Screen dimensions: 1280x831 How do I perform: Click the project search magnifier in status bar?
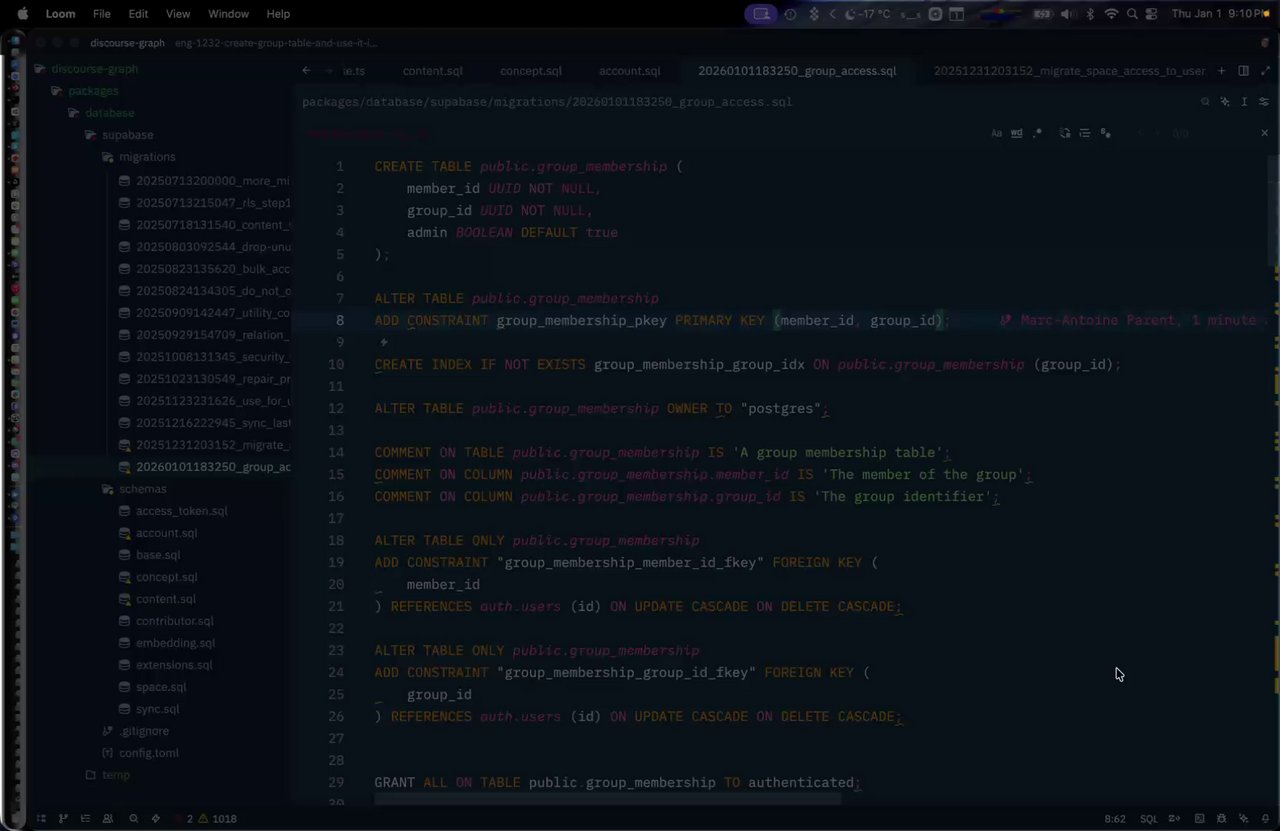click(x=133, y=818)
